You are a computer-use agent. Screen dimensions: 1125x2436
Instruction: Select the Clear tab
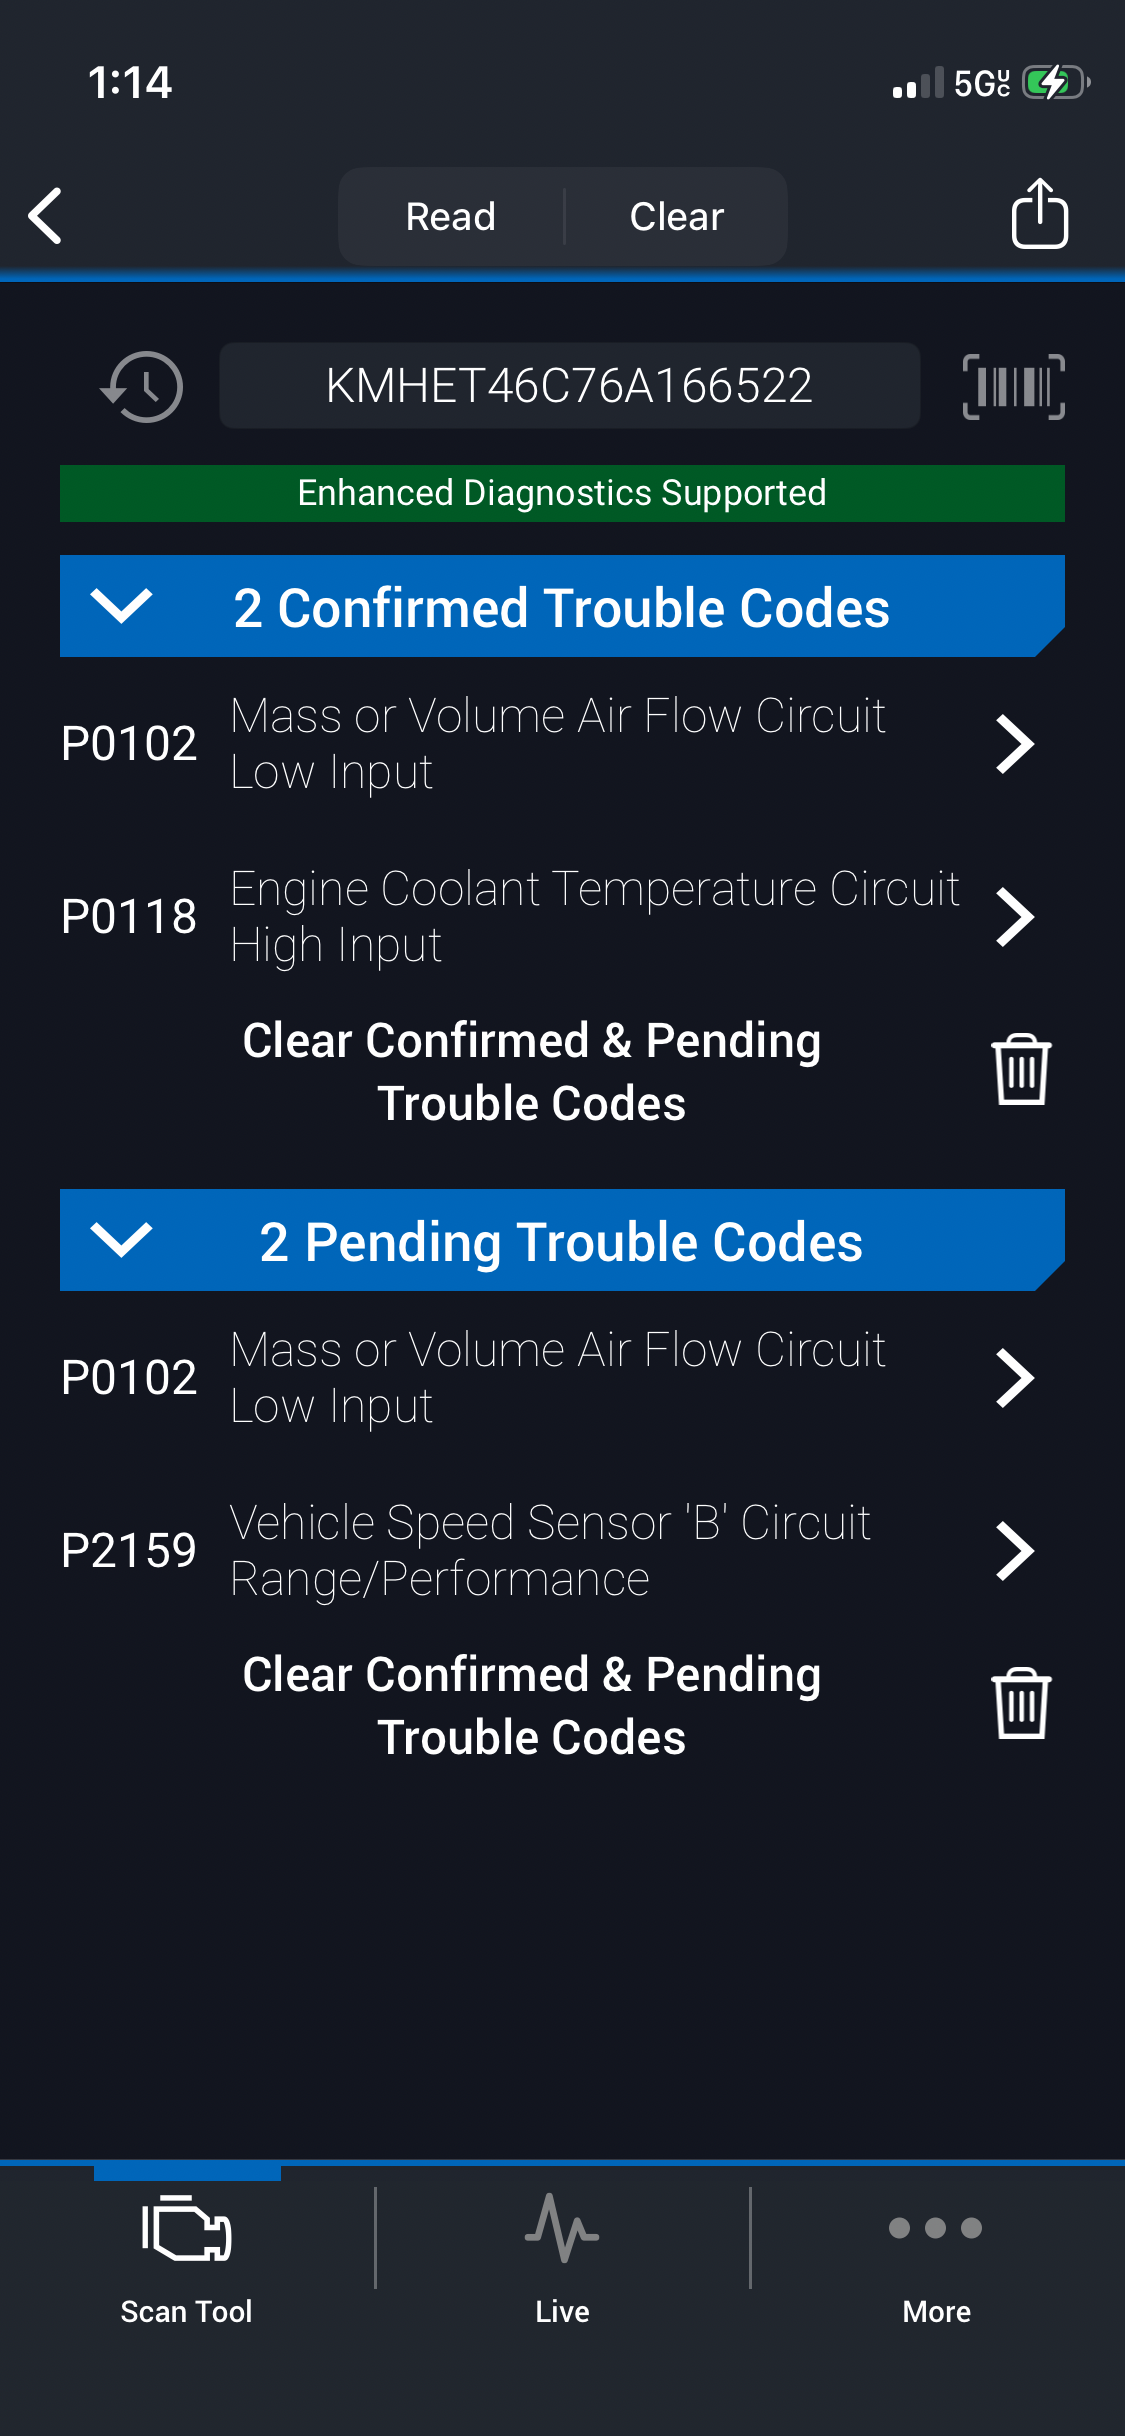pos(677,217)
